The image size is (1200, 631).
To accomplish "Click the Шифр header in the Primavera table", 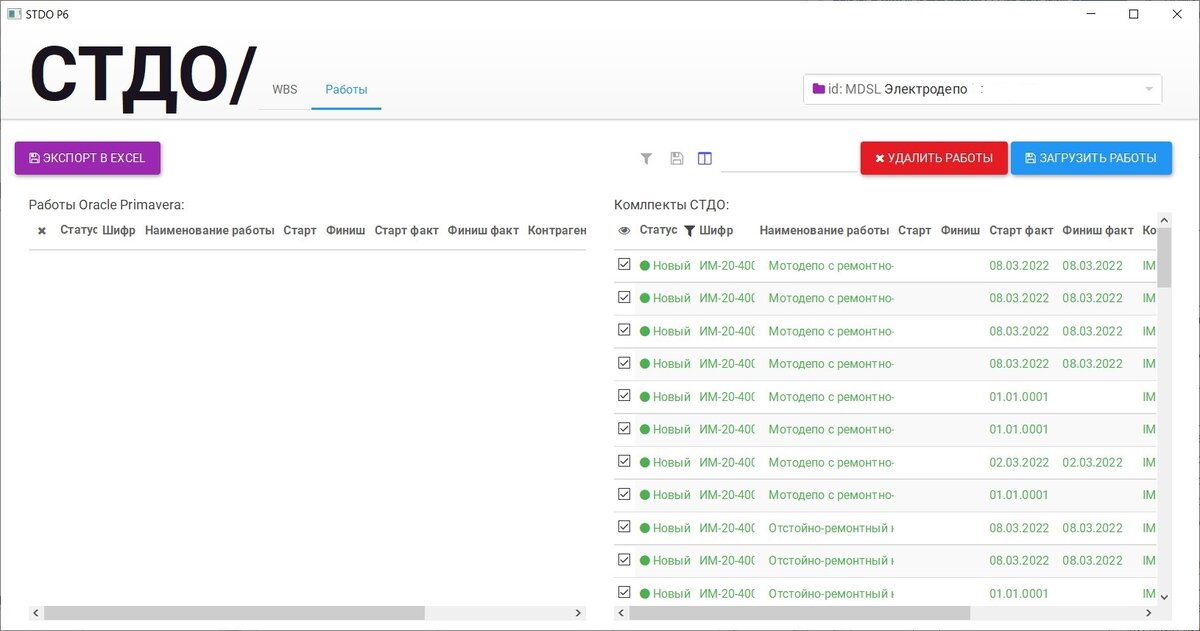I will click(119, 230).
